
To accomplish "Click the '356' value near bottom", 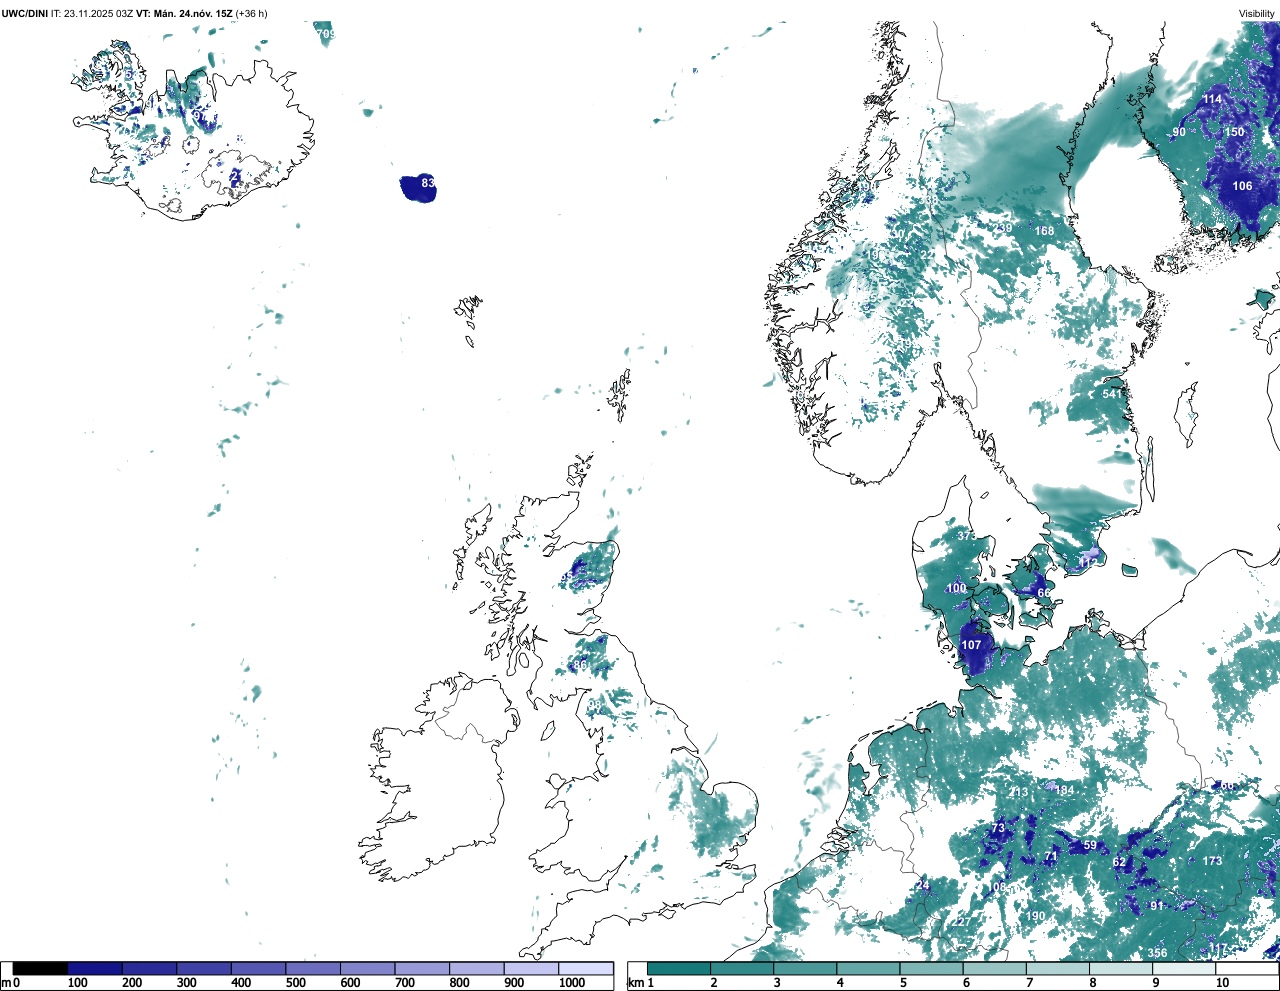I will point(1157,953).
